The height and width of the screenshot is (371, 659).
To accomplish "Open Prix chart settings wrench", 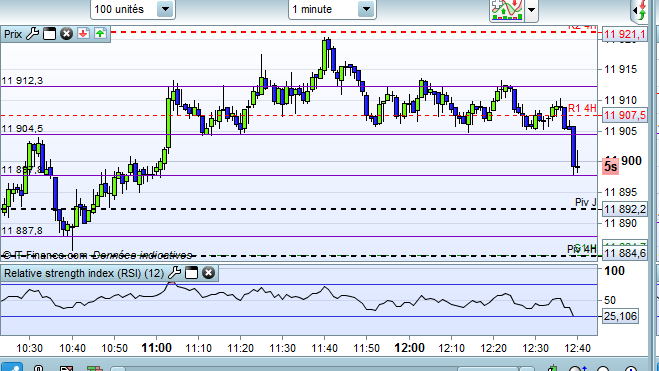I will click(32, 34).
